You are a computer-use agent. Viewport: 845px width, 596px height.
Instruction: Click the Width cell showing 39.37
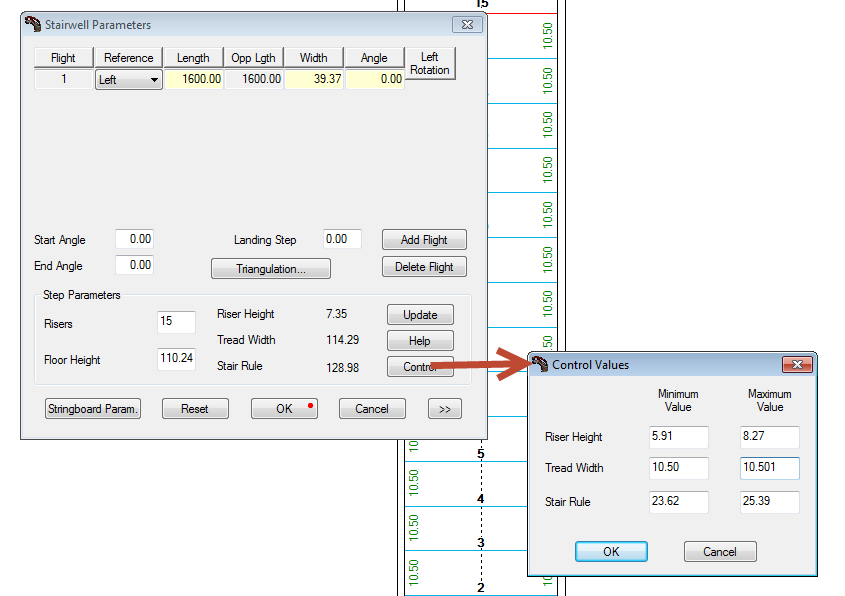314,79
